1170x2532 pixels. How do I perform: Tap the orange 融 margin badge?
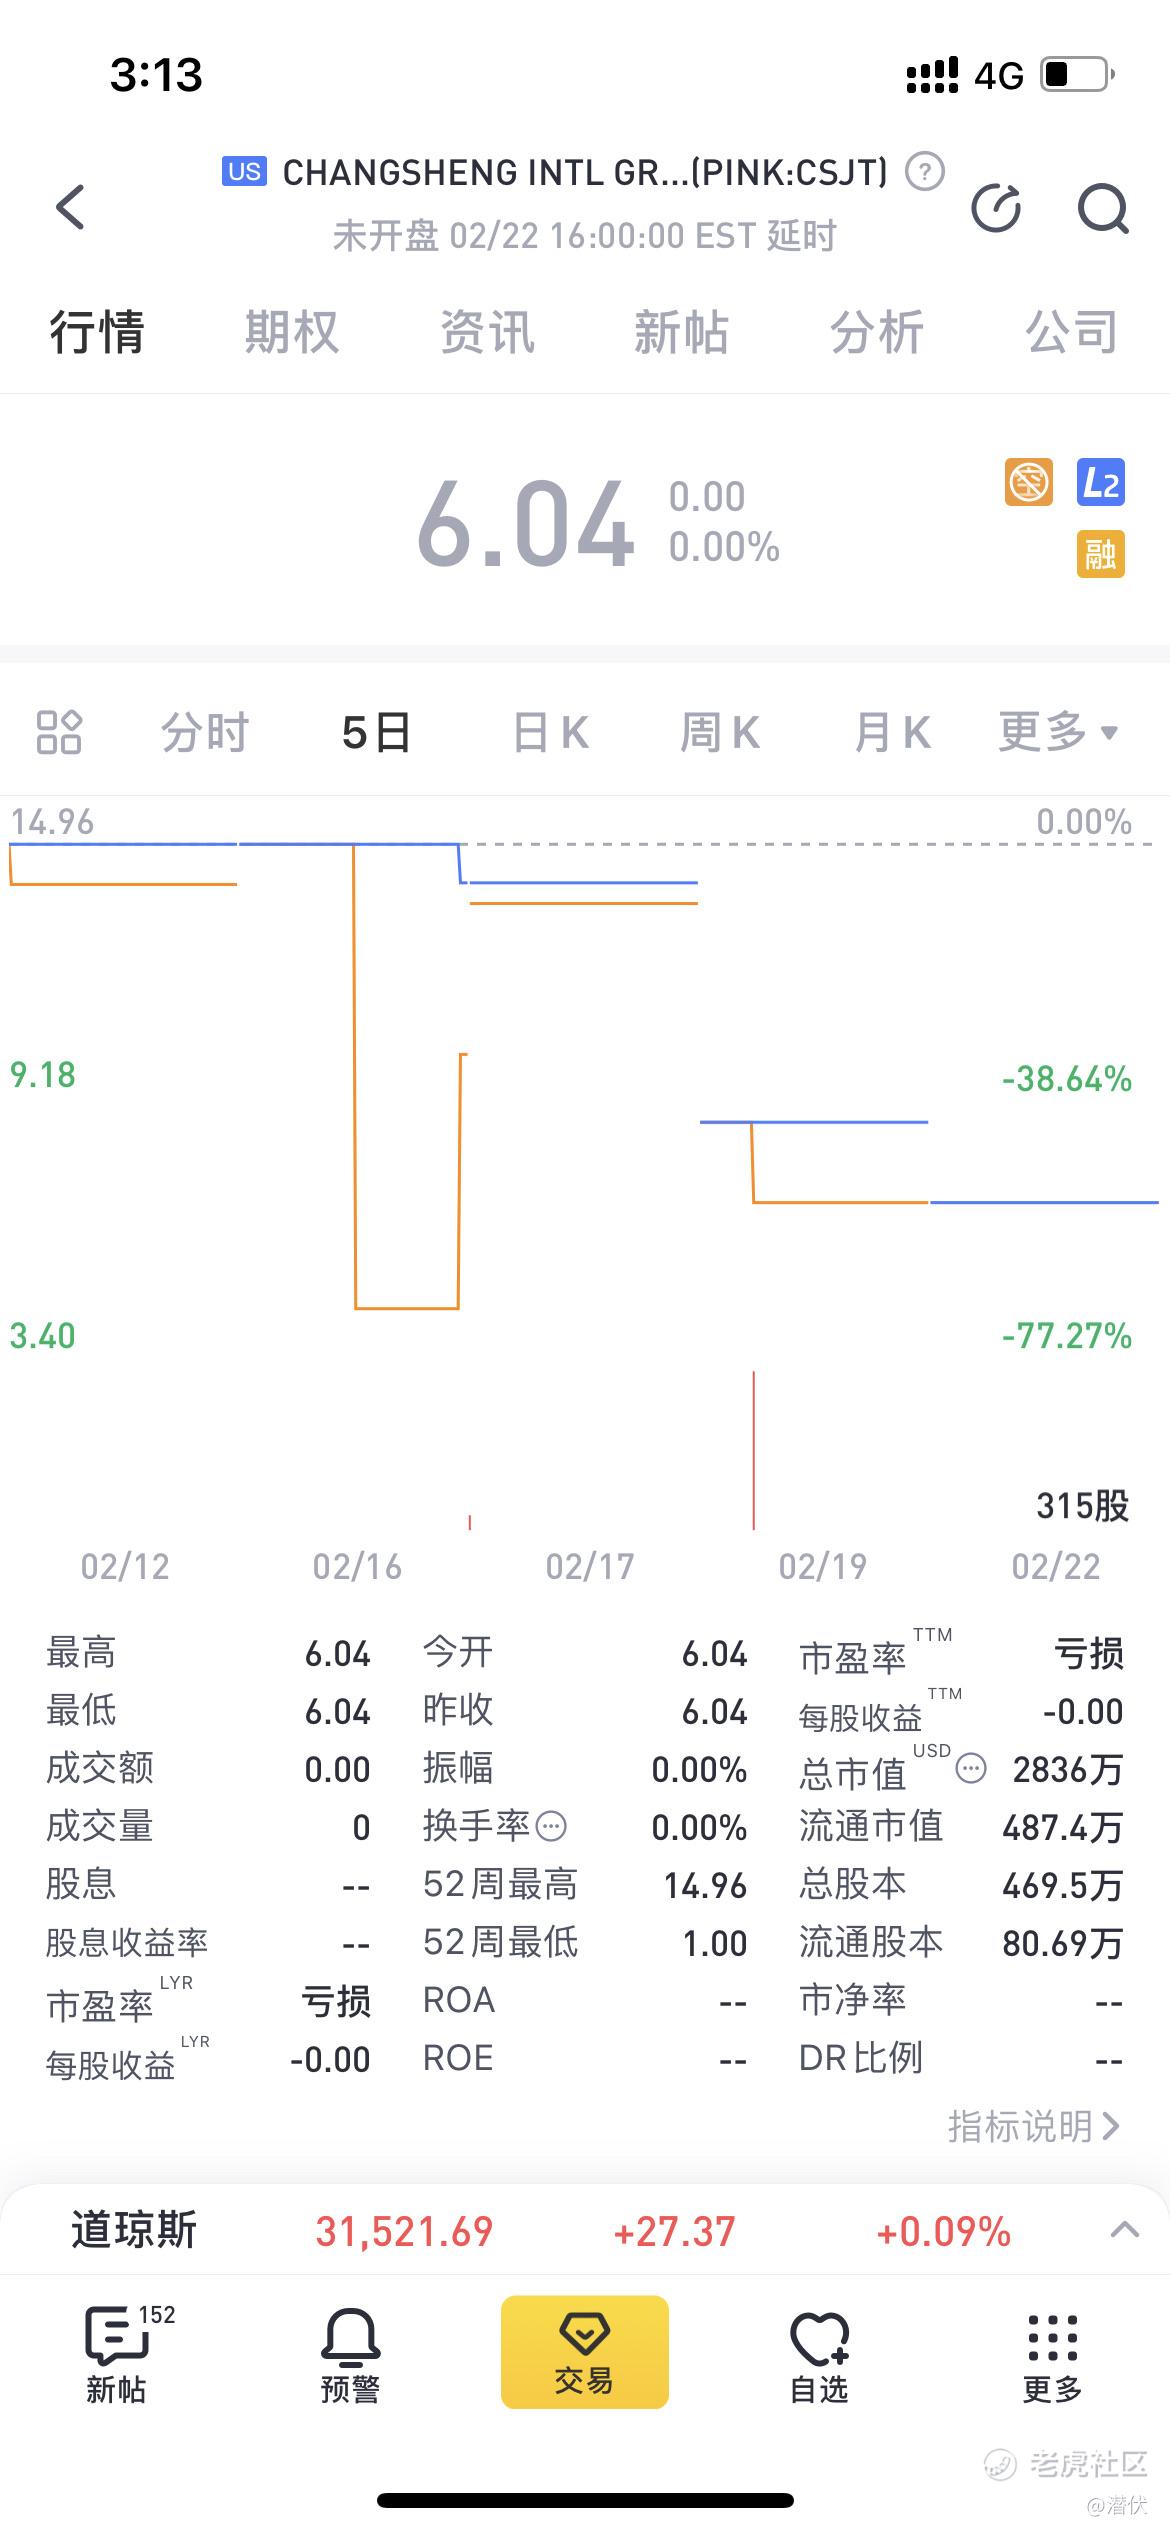pyautogui.click(x=1101, y=554)
